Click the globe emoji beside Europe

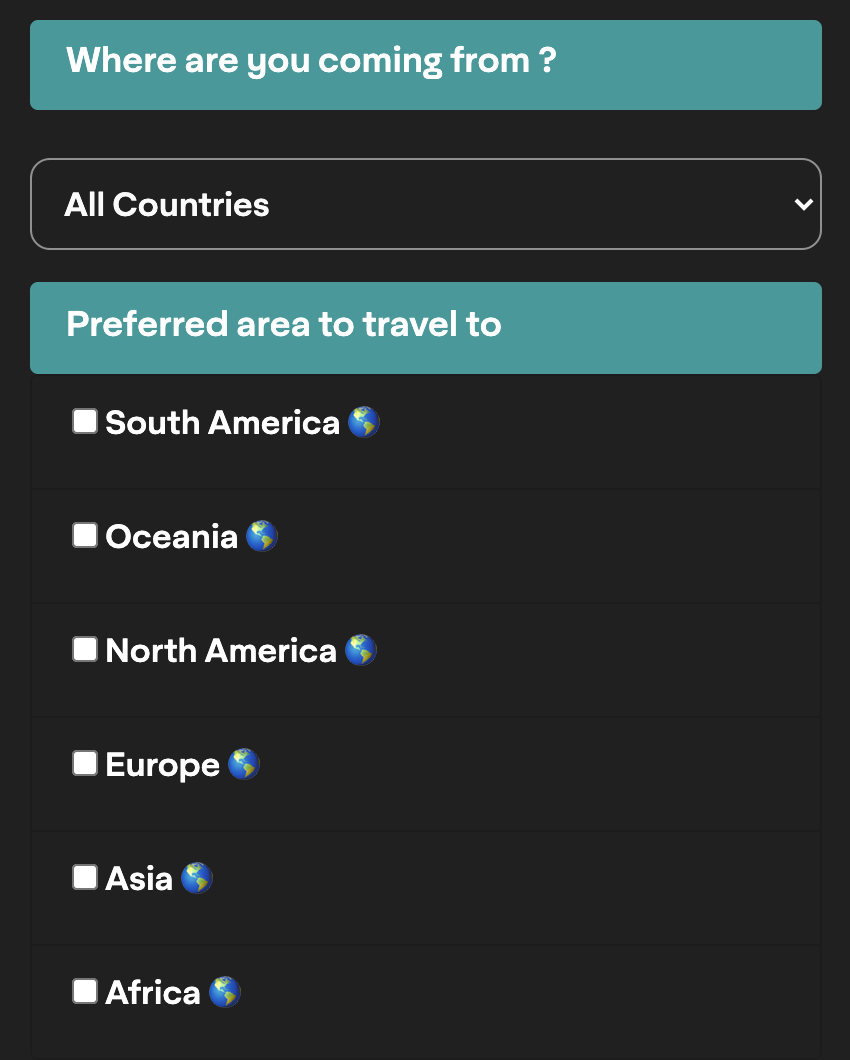pyautogui.click(x=243, y=765)
